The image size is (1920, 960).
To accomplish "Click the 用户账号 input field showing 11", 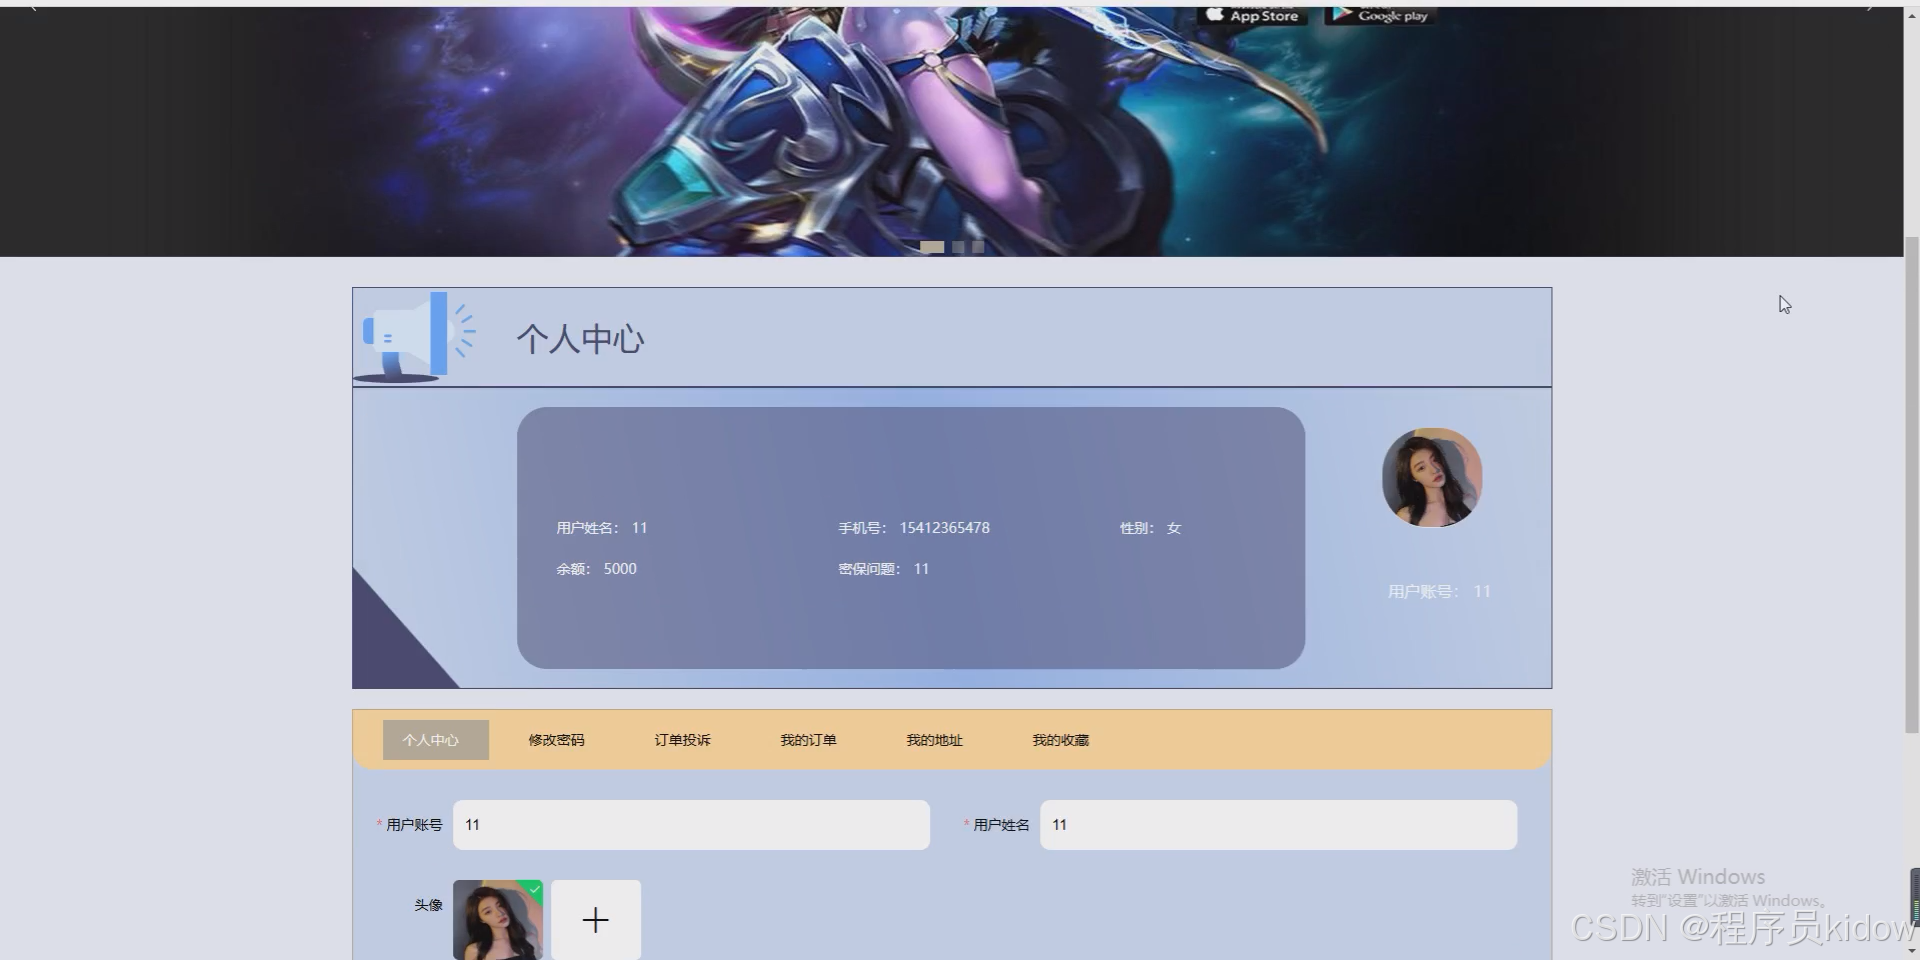I will (690, 824).
